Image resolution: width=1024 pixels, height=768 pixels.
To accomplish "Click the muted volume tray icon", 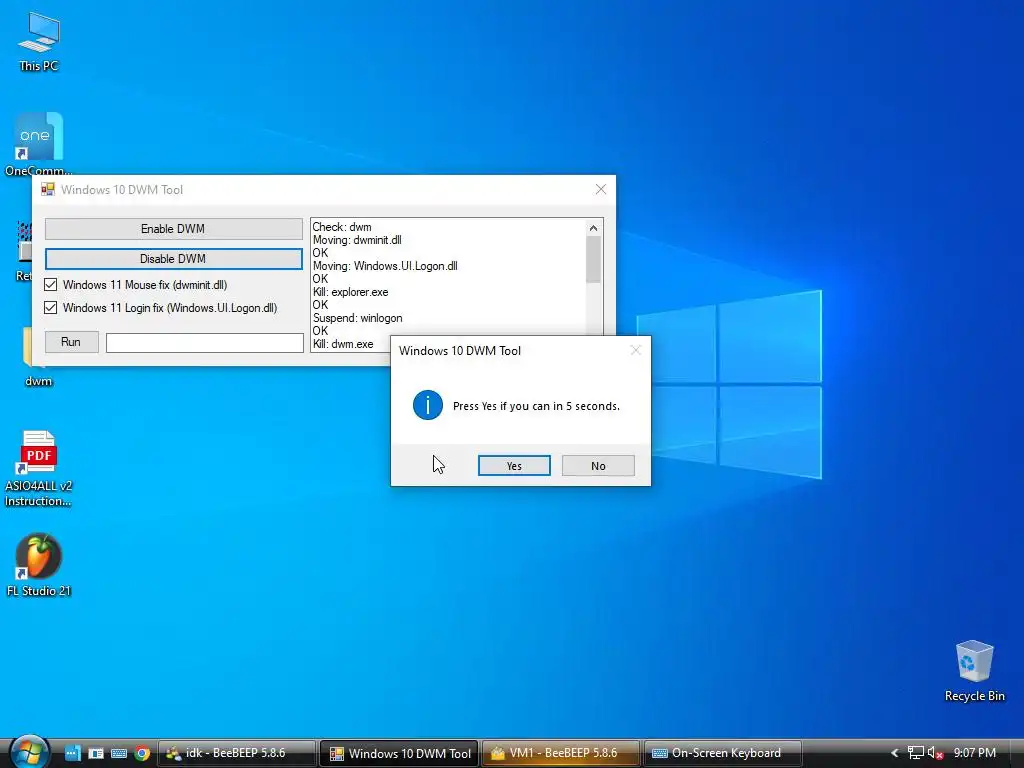I will coord(935,753).
